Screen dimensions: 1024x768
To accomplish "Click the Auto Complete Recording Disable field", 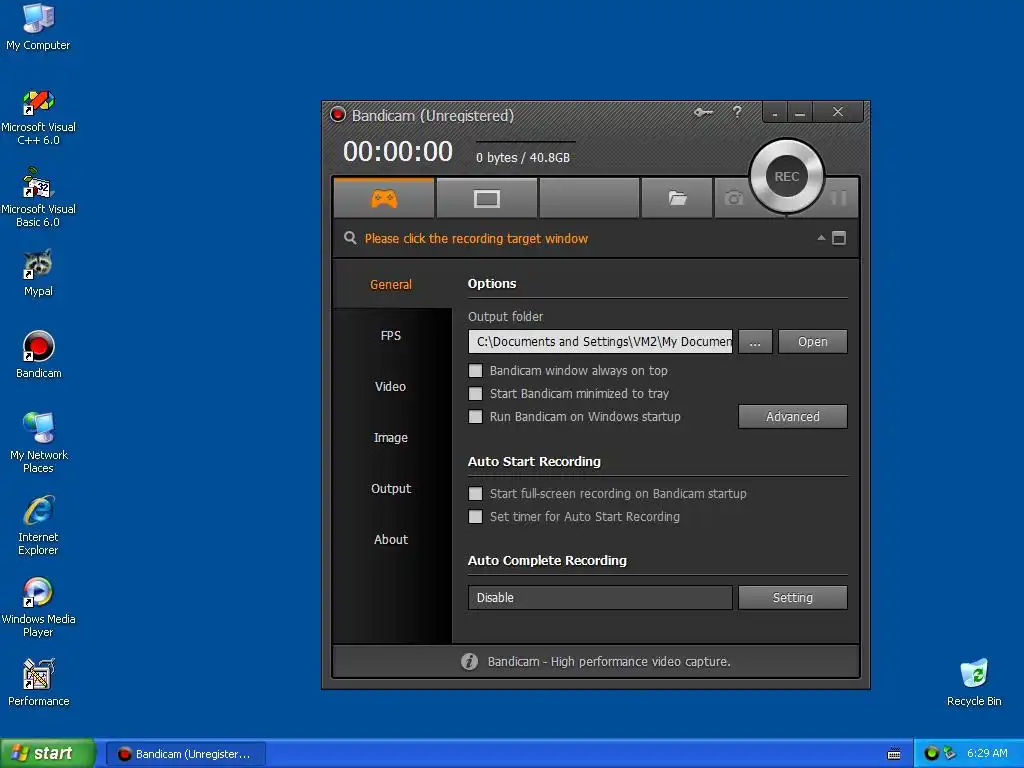I will (600, 598).
